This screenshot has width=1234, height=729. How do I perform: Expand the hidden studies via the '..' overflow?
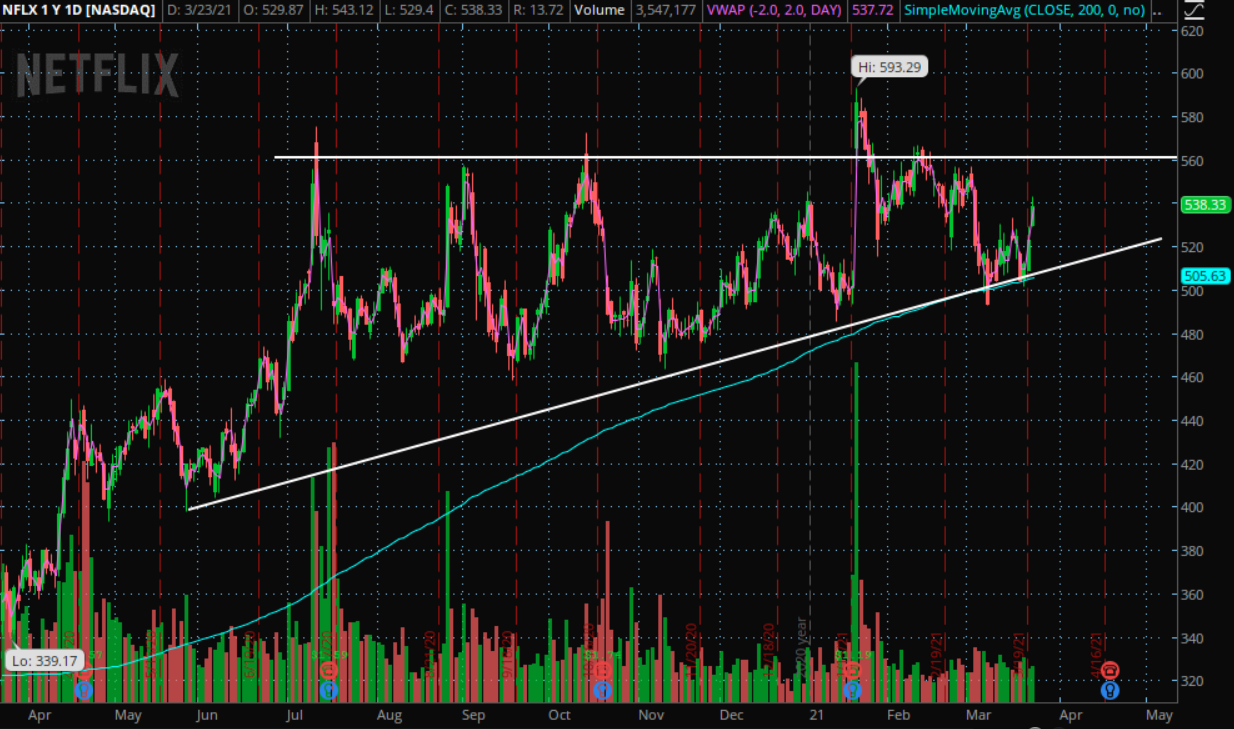pos(1157,10)
